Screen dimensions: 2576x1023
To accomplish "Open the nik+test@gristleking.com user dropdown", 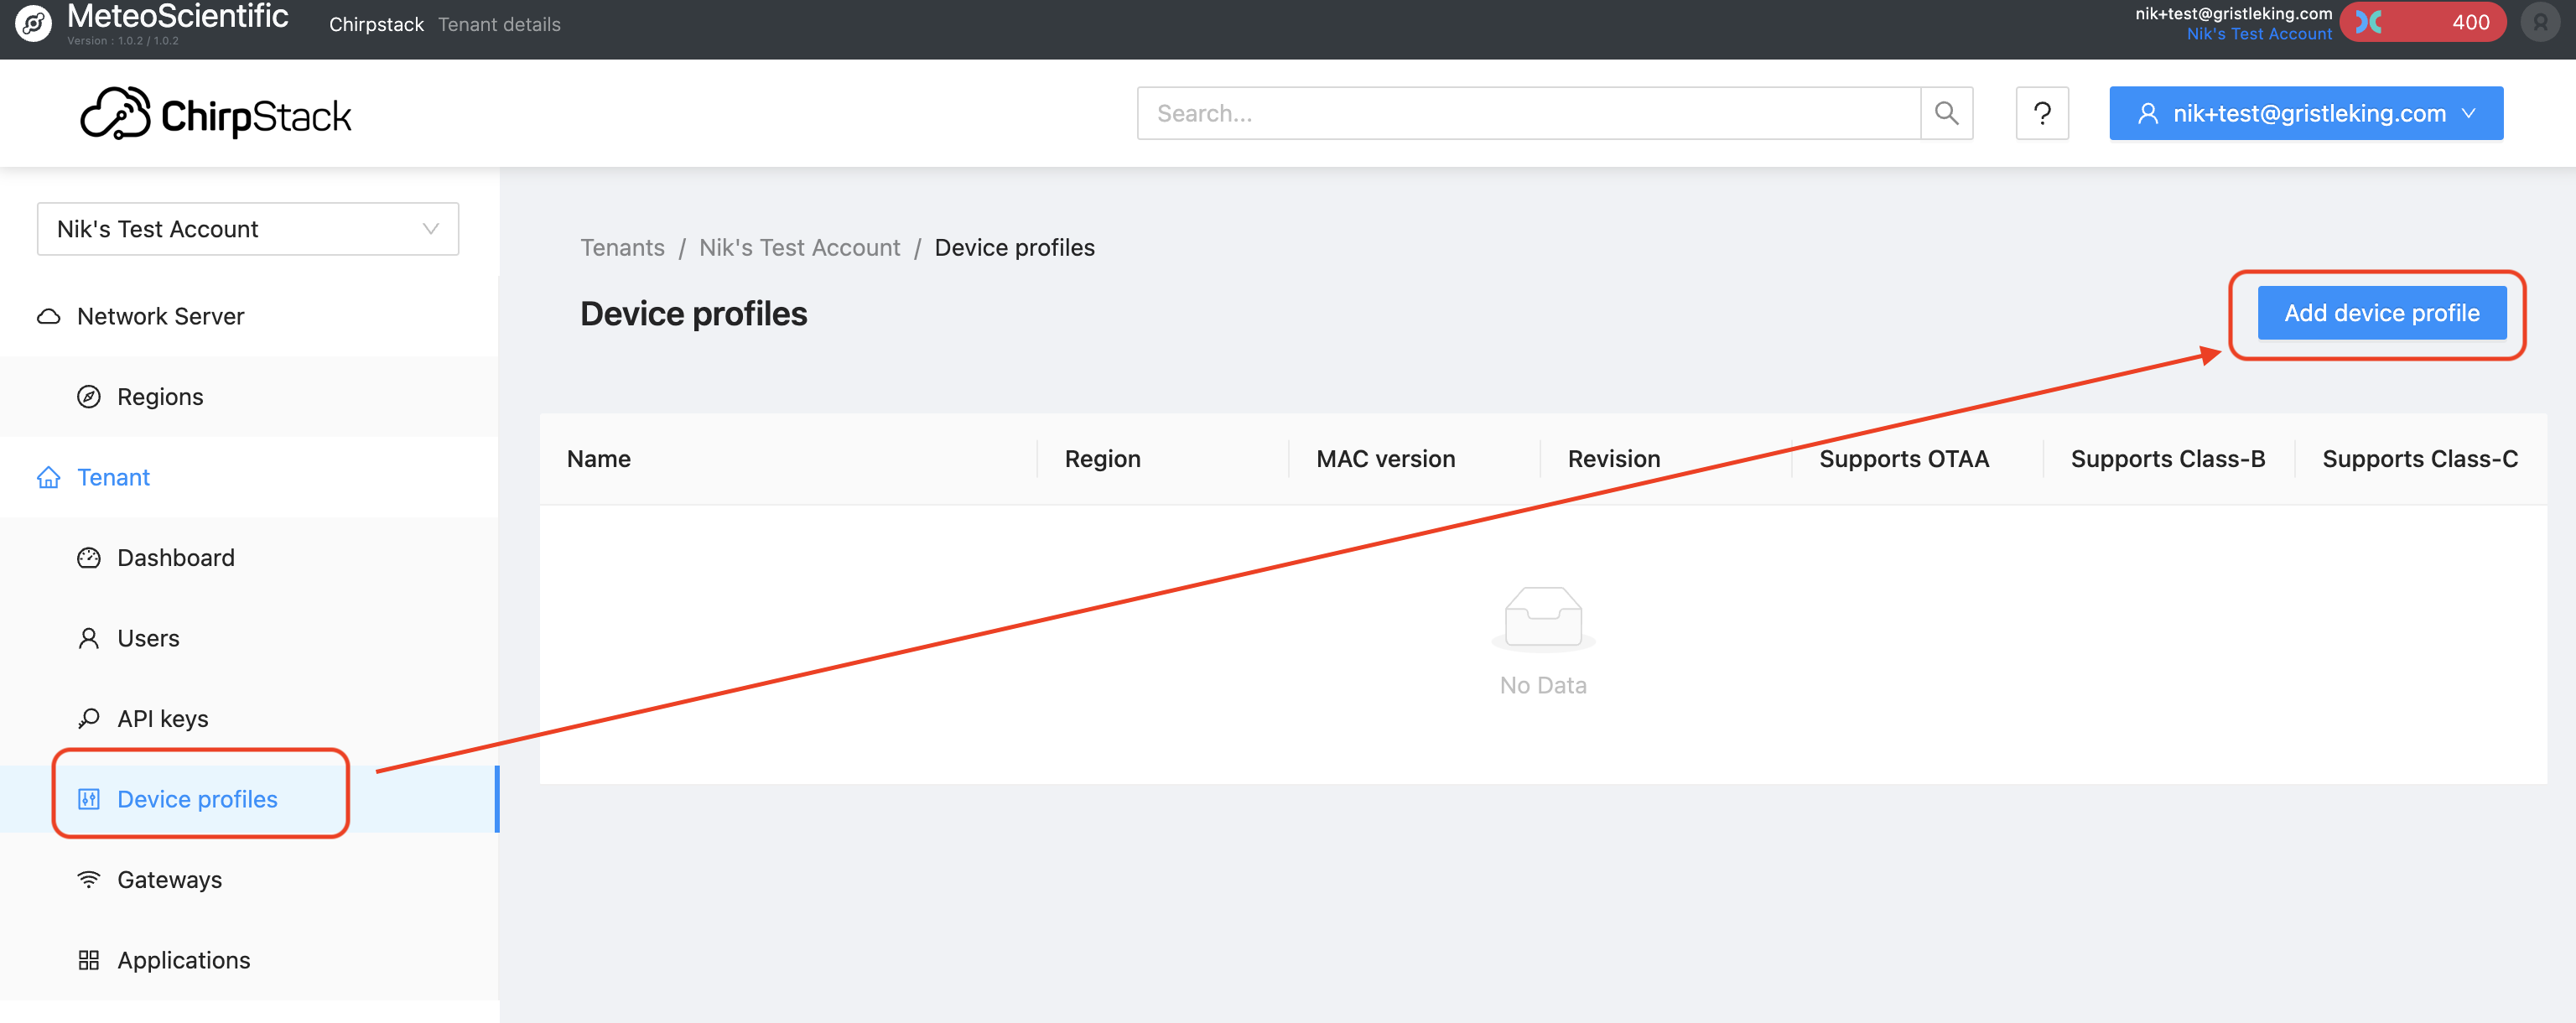I will coord(2305,113).
